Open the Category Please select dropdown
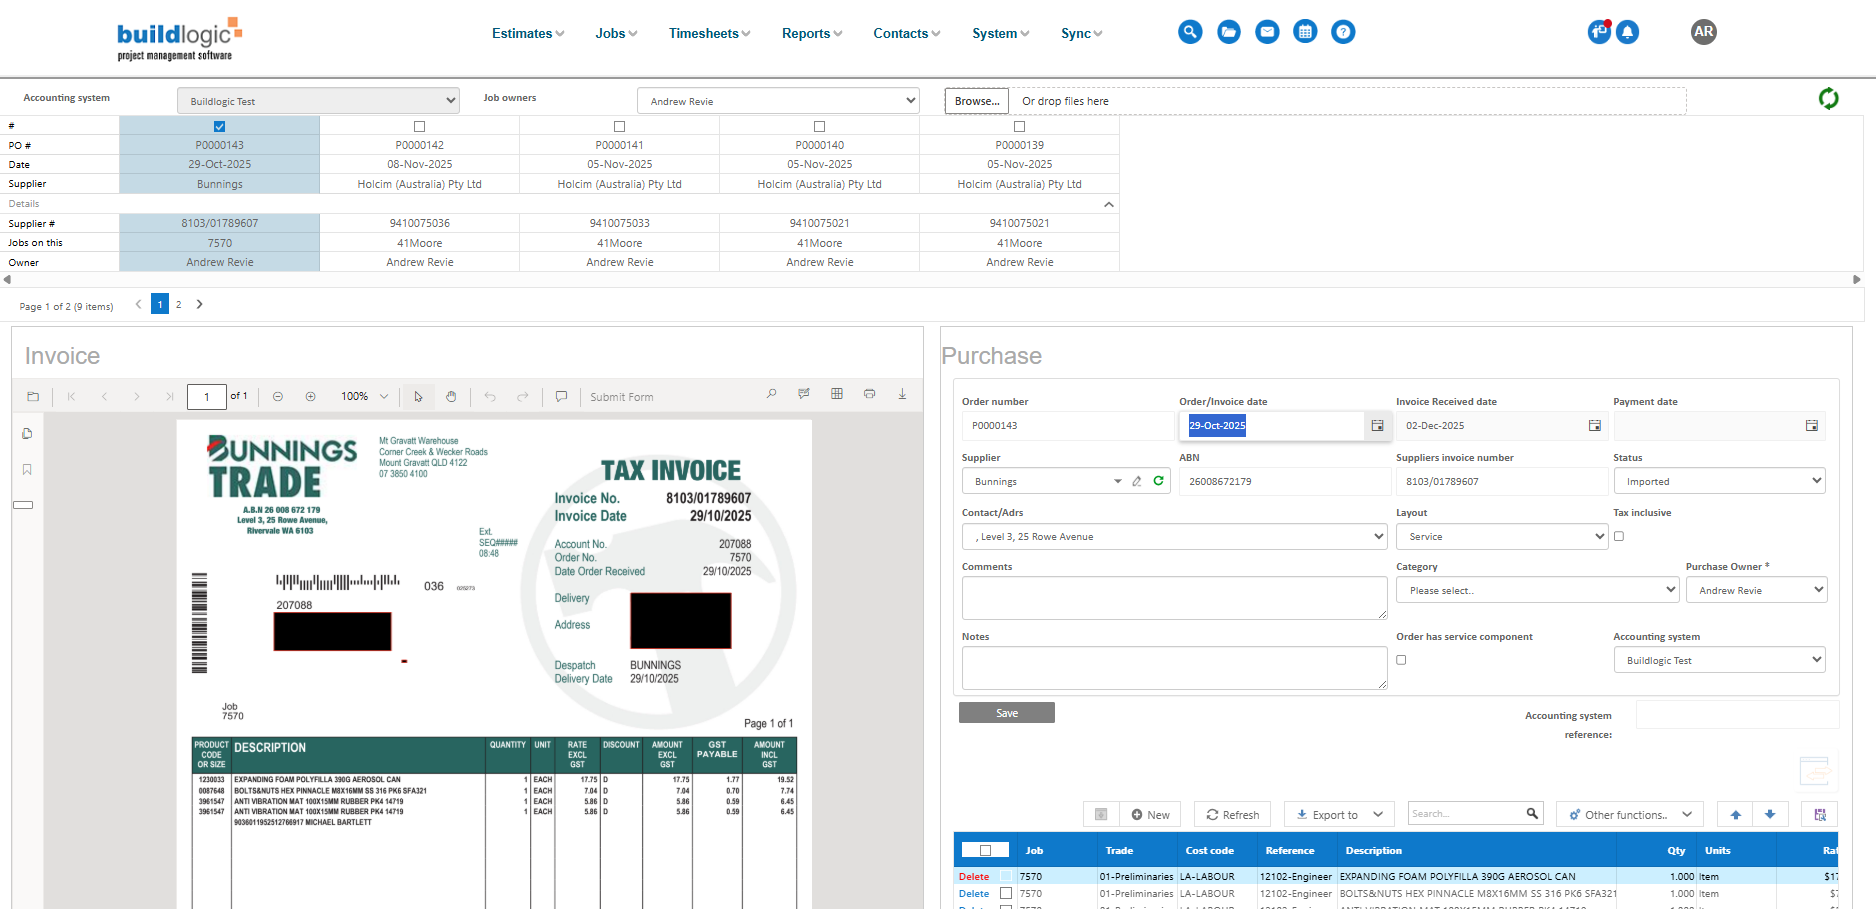Image resolution: width=1876 pixels, height=909 pixels. pos(1538,590)
